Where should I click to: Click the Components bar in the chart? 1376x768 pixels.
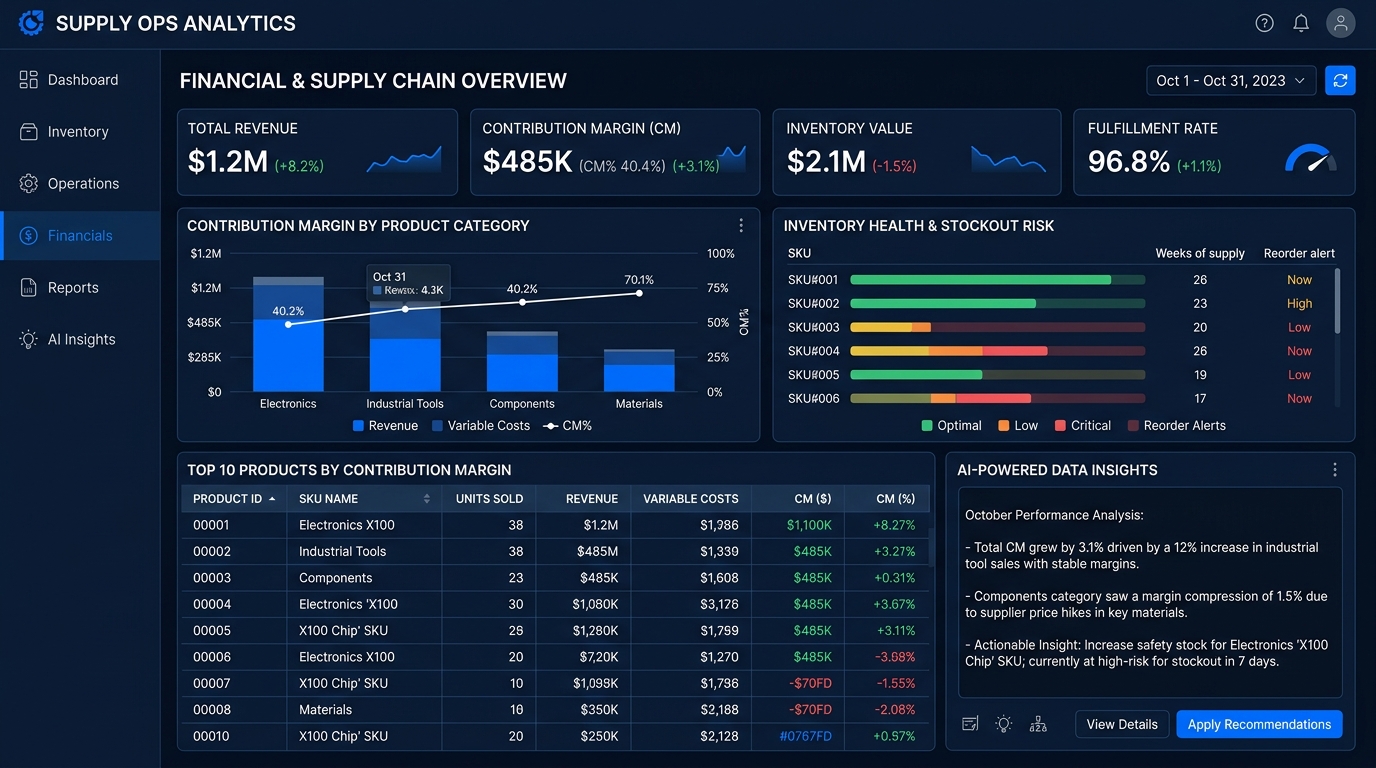522,361
